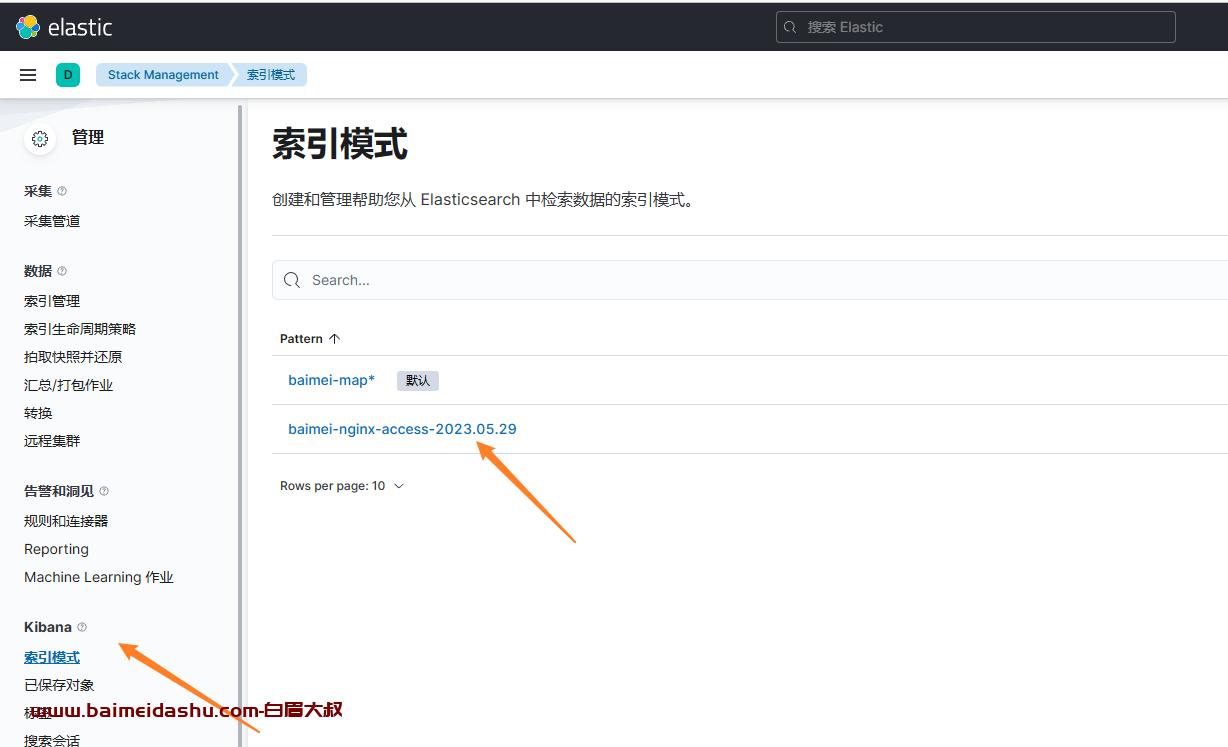Select 索引模式 under Kibana
Image resolution: width=1228 pixels, height=747 pixels.
pyautogui.click(x=52, y=657)
